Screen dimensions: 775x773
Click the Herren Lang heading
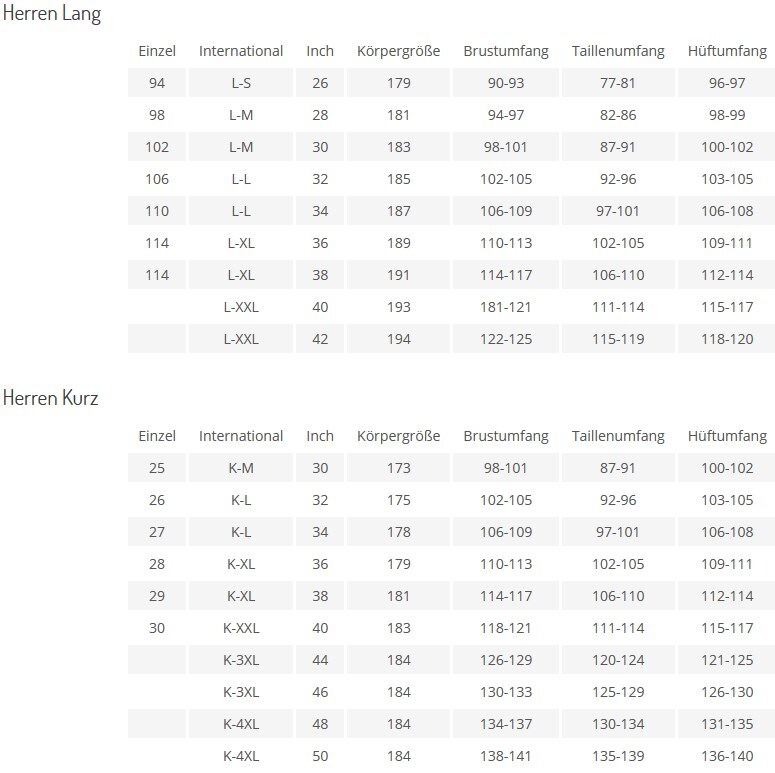coord(52,13)
